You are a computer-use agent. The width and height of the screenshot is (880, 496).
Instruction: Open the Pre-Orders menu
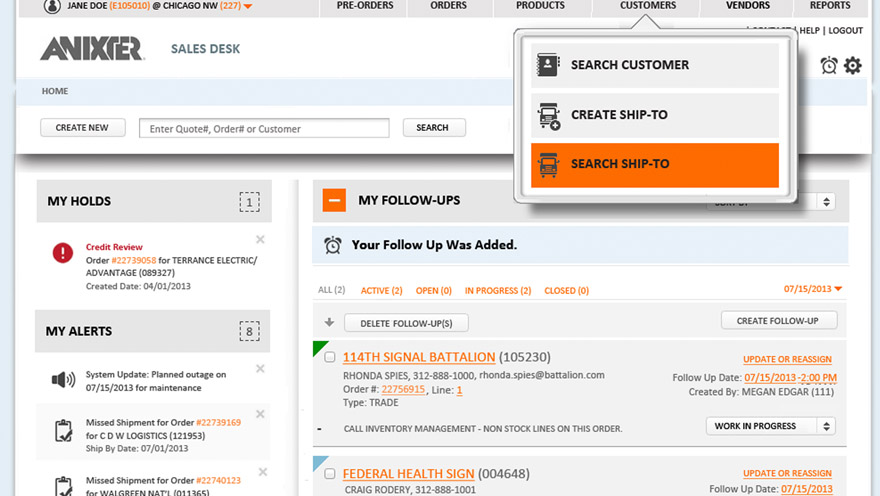[x=363, y=6]
